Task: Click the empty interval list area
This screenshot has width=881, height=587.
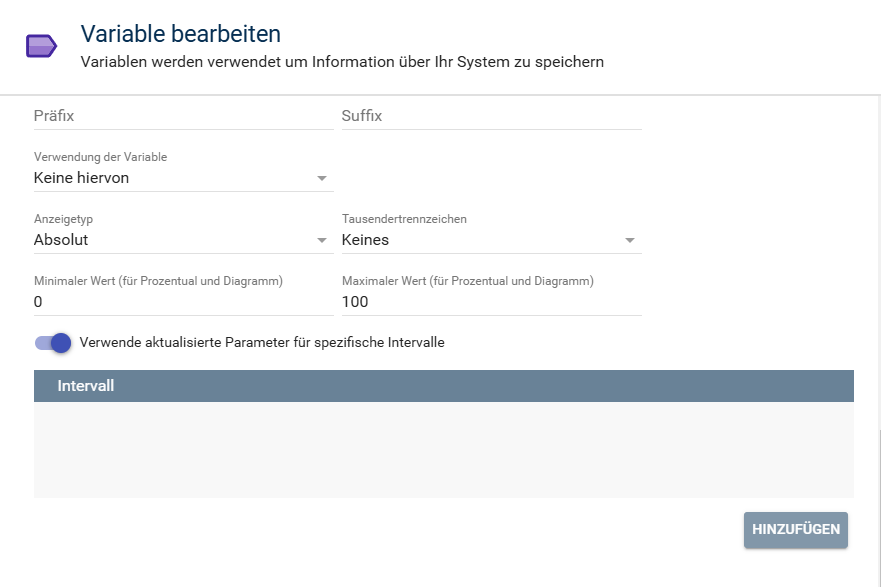Action: tap(443, 450)
